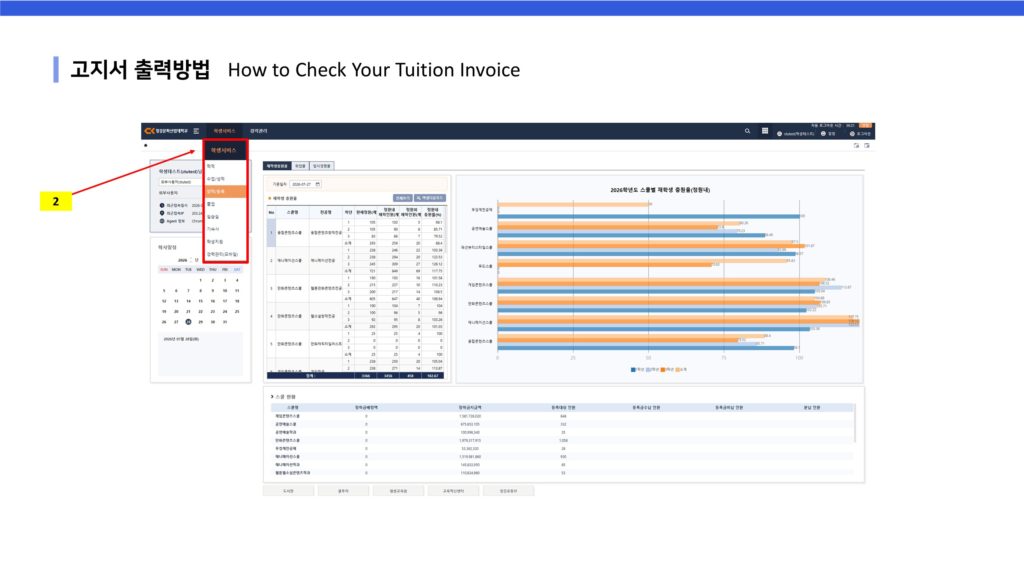Image resolution: width=1024 pixels, height=576 pixels.
Task: Select date 15 in the academic calendar
Action: 200,301
